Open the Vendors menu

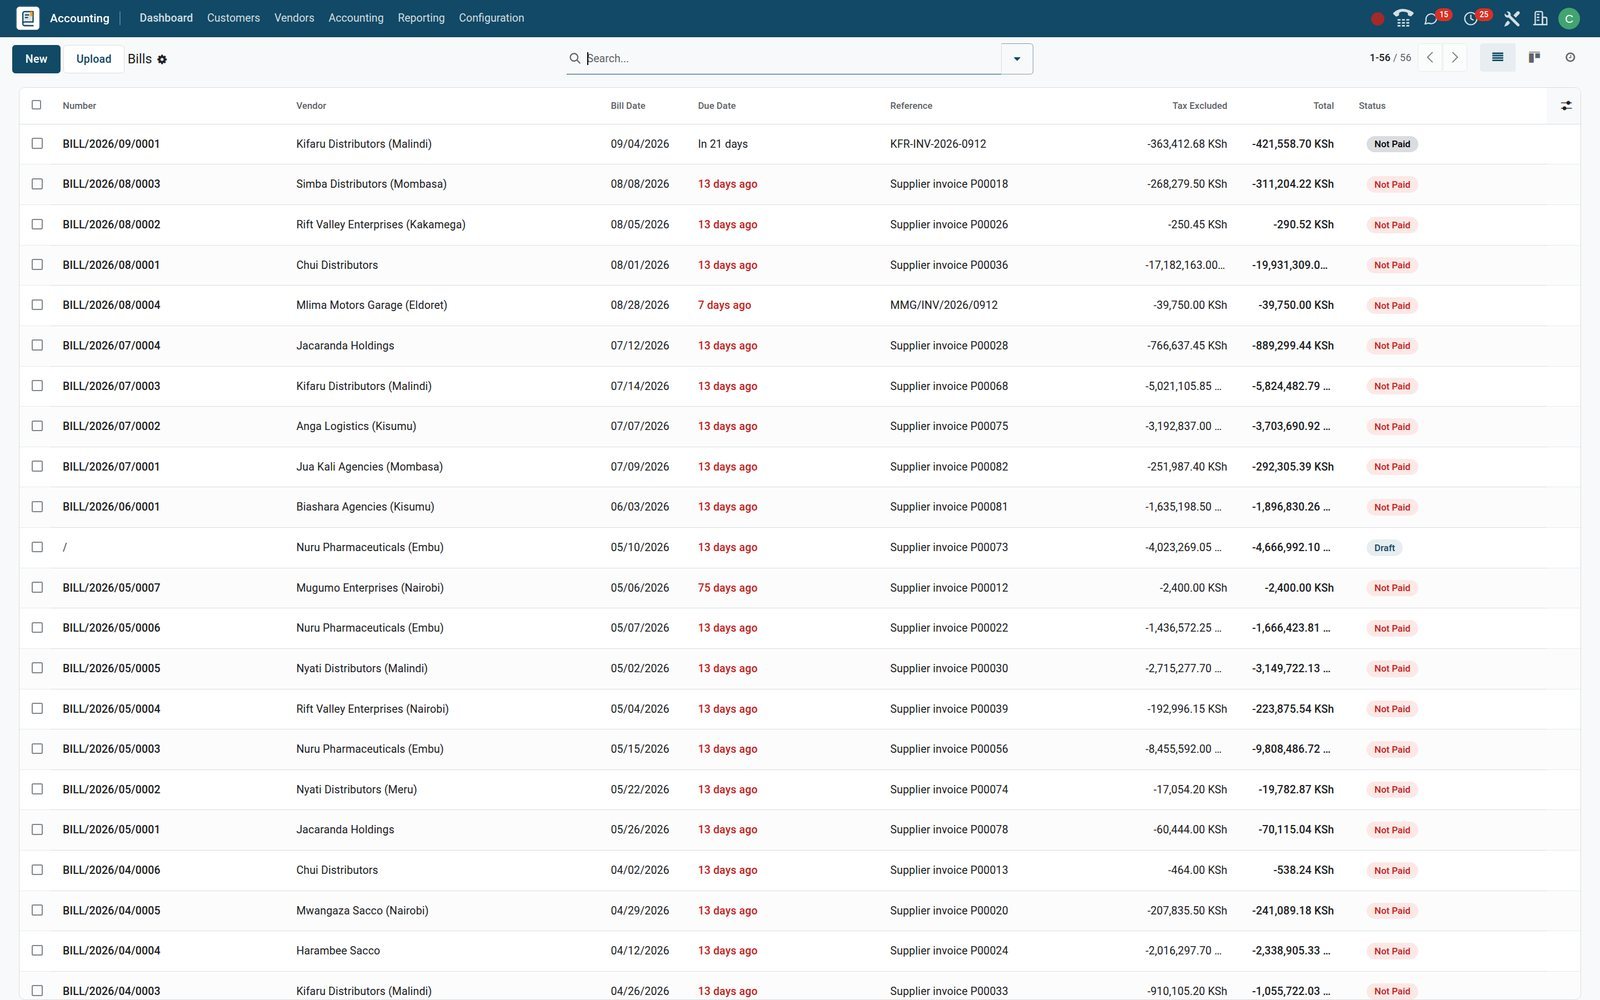pos(294,18)
